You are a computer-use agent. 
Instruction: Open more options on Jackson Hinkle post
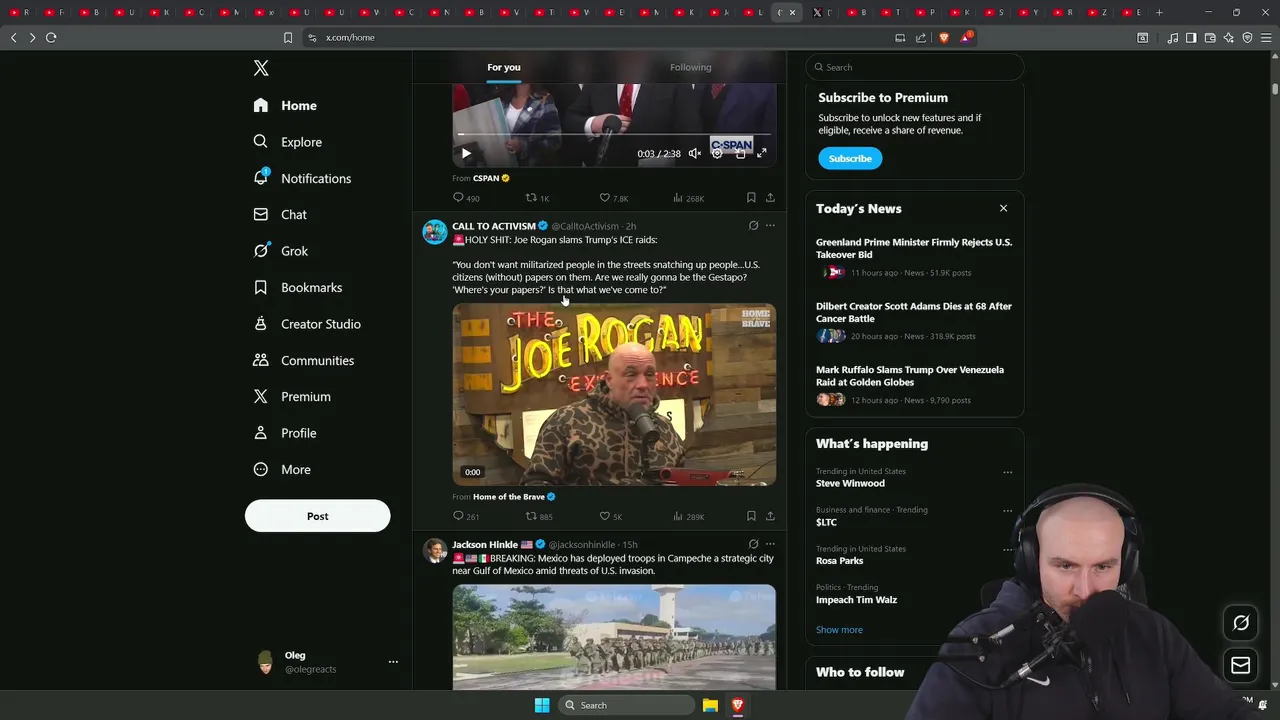[770, 545]
